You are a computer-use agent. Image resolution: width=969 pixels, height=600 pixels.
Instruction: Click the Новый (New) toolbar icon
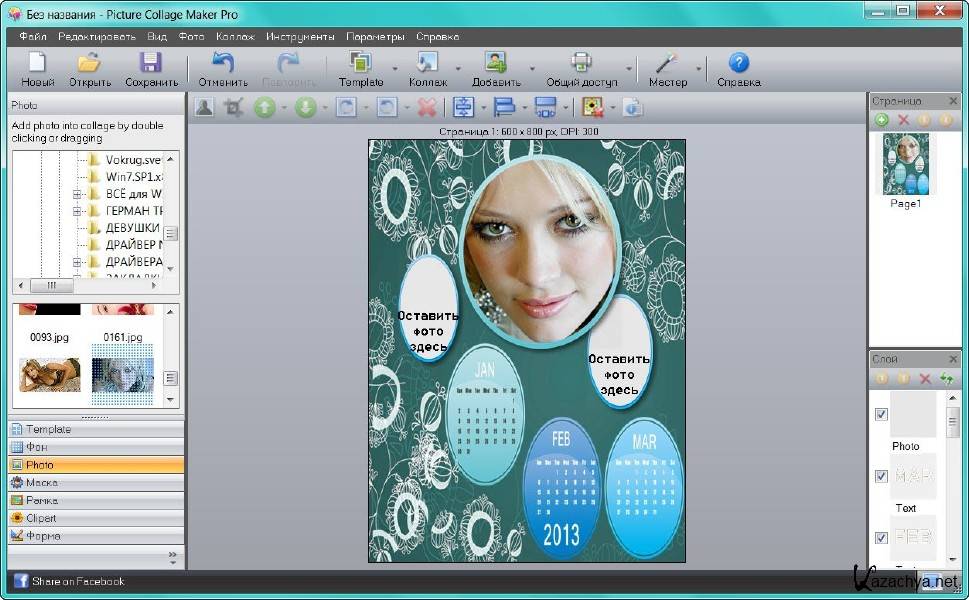point(37,64)
